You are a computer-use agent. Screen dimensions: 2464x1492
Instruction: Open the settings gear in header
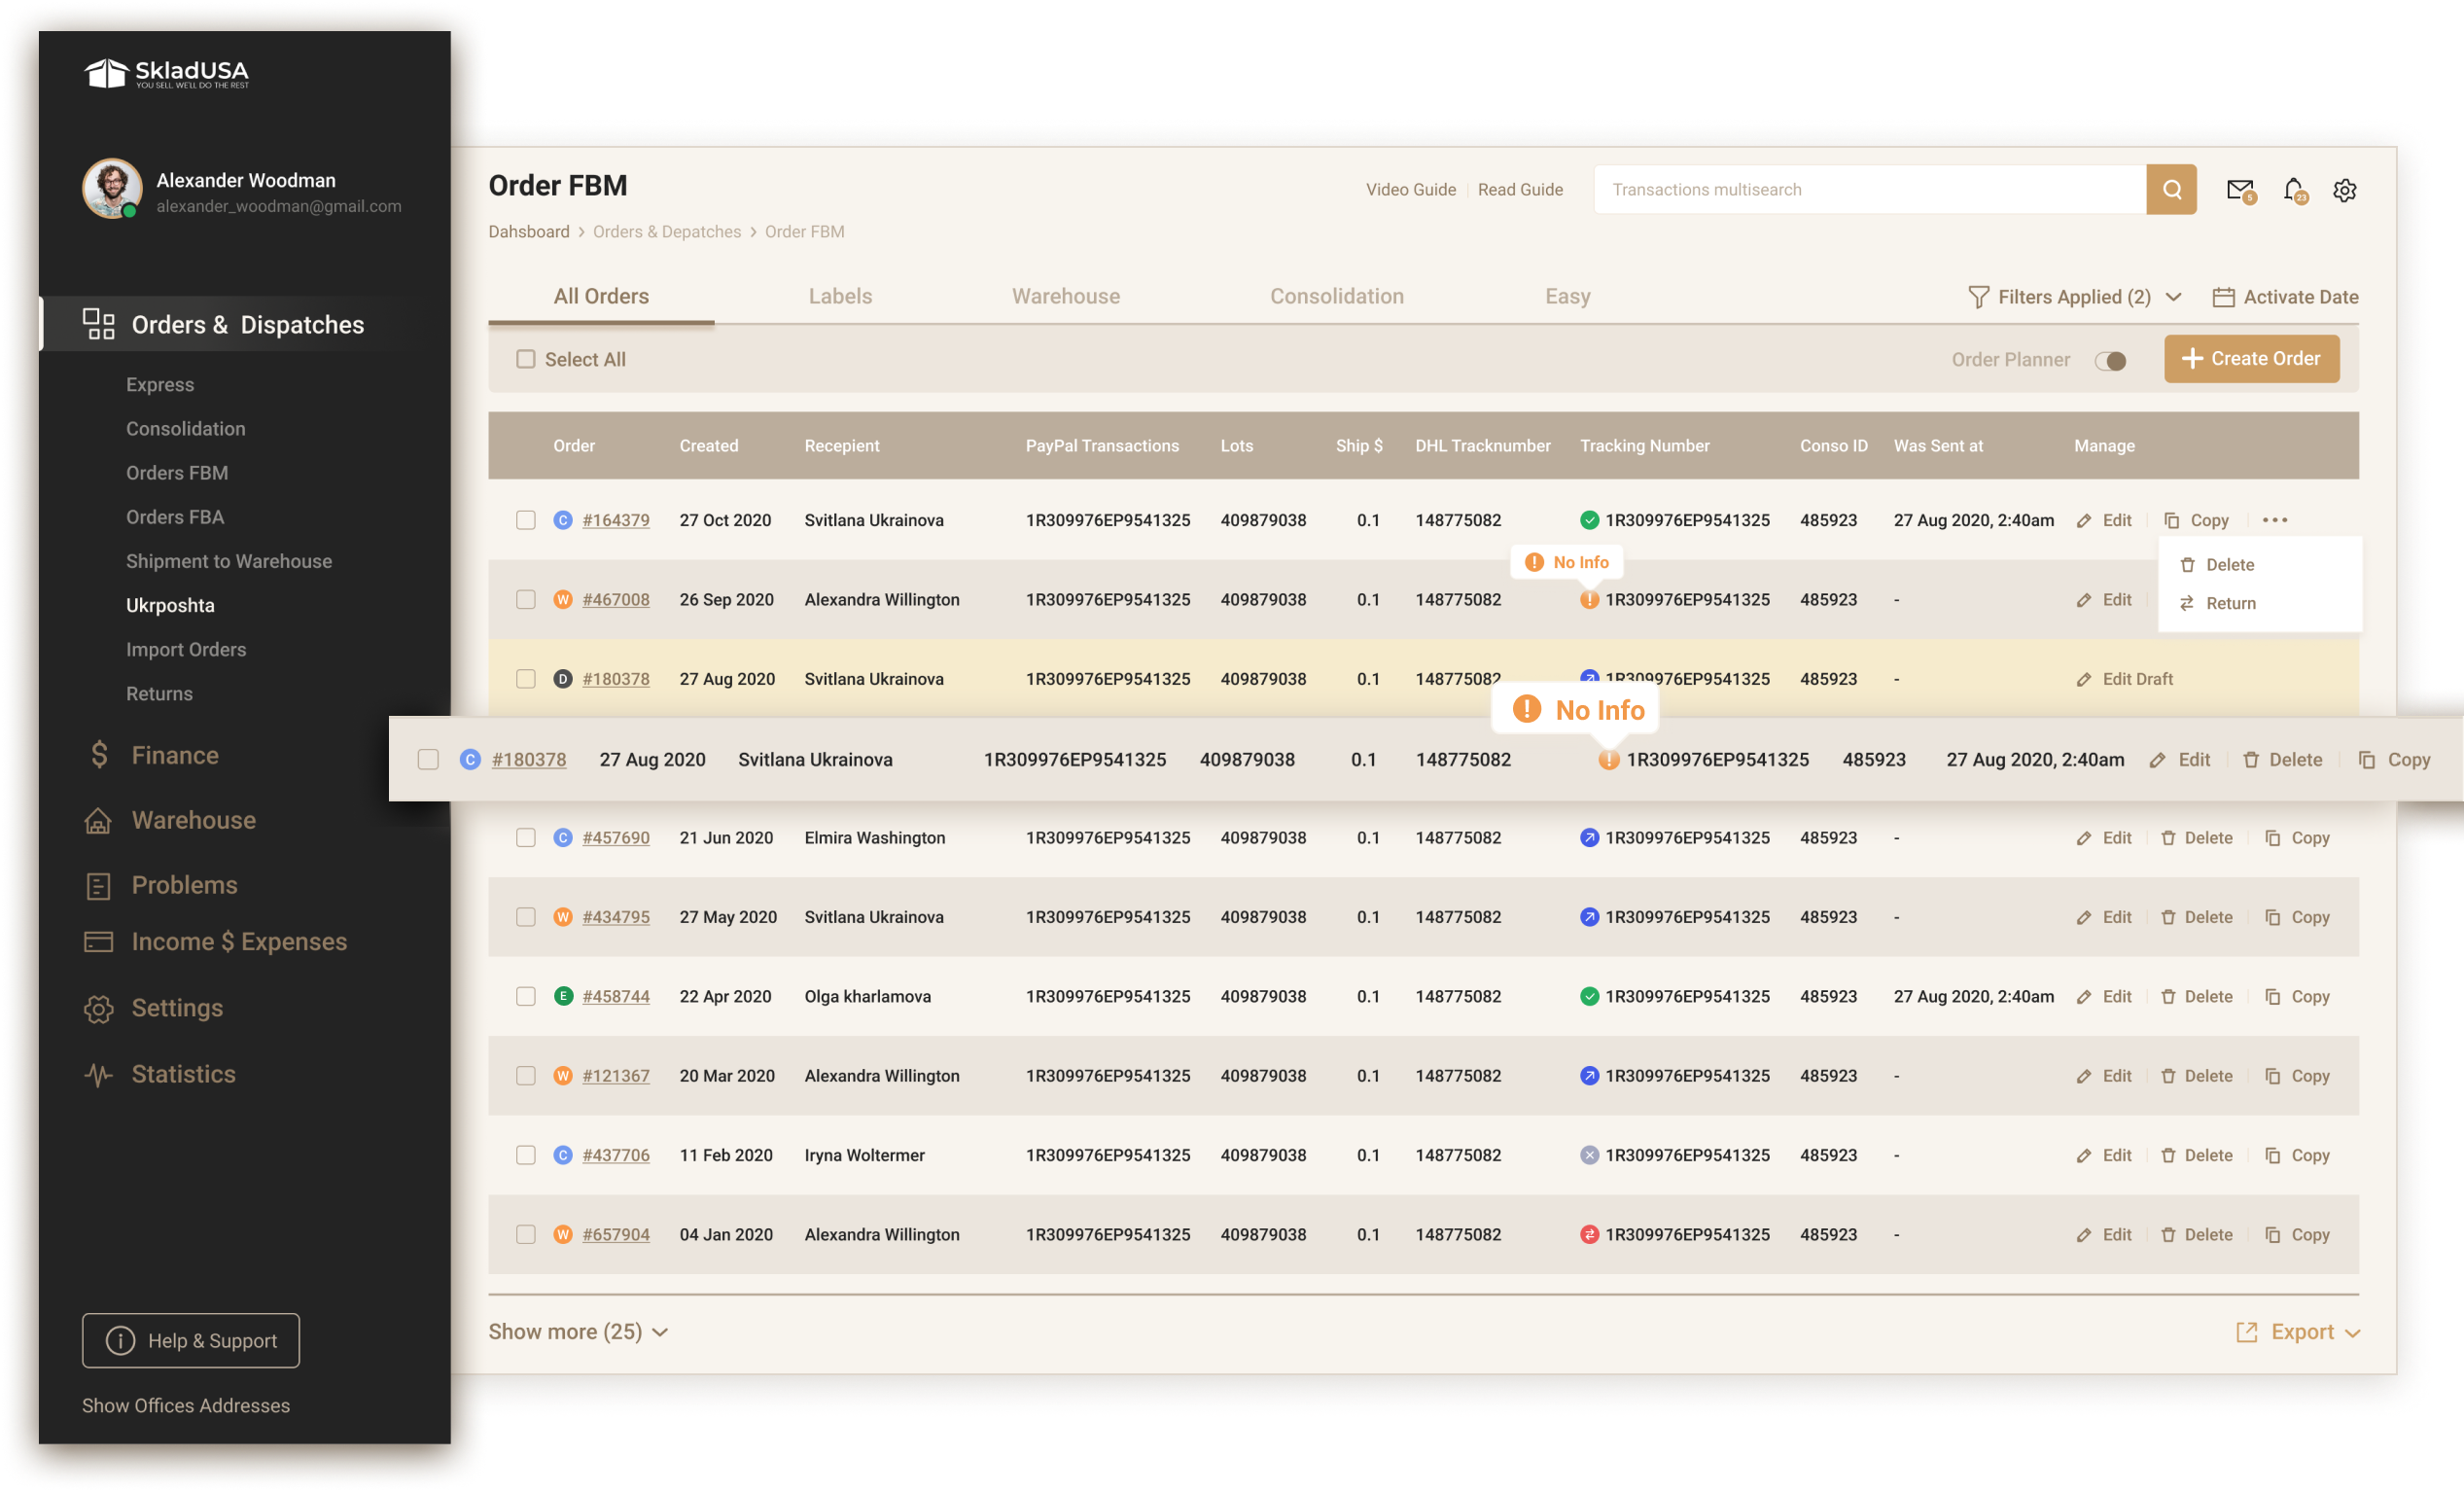click(2344, 190)
